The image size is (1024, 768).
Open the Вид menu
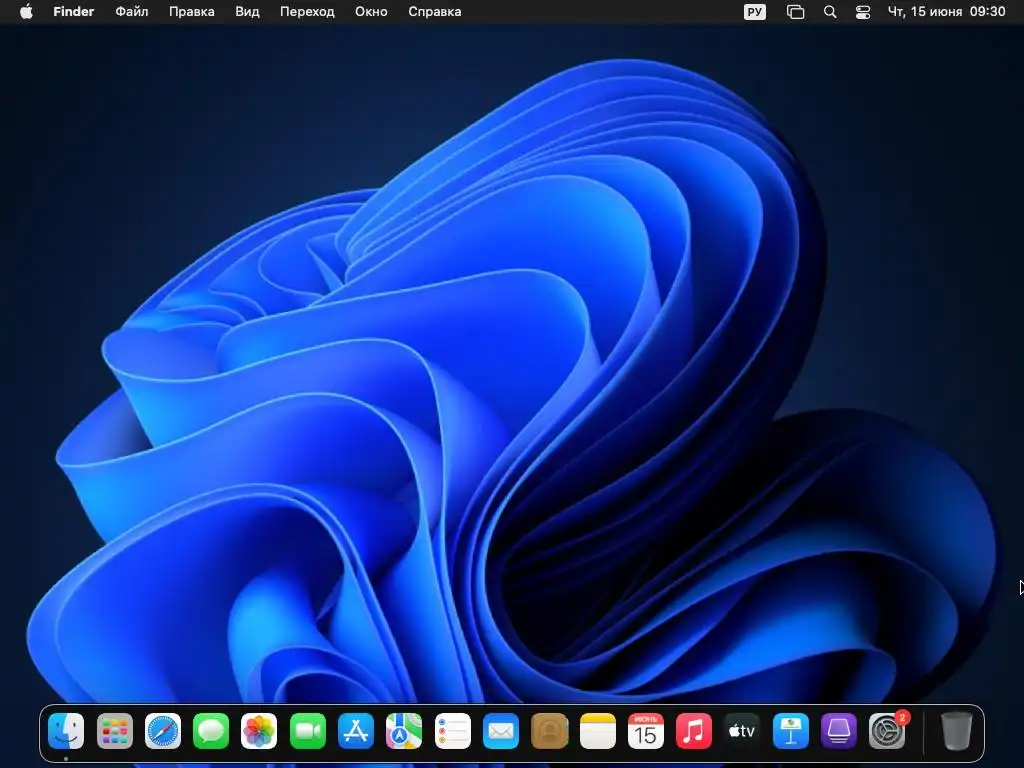coord(247,12)
